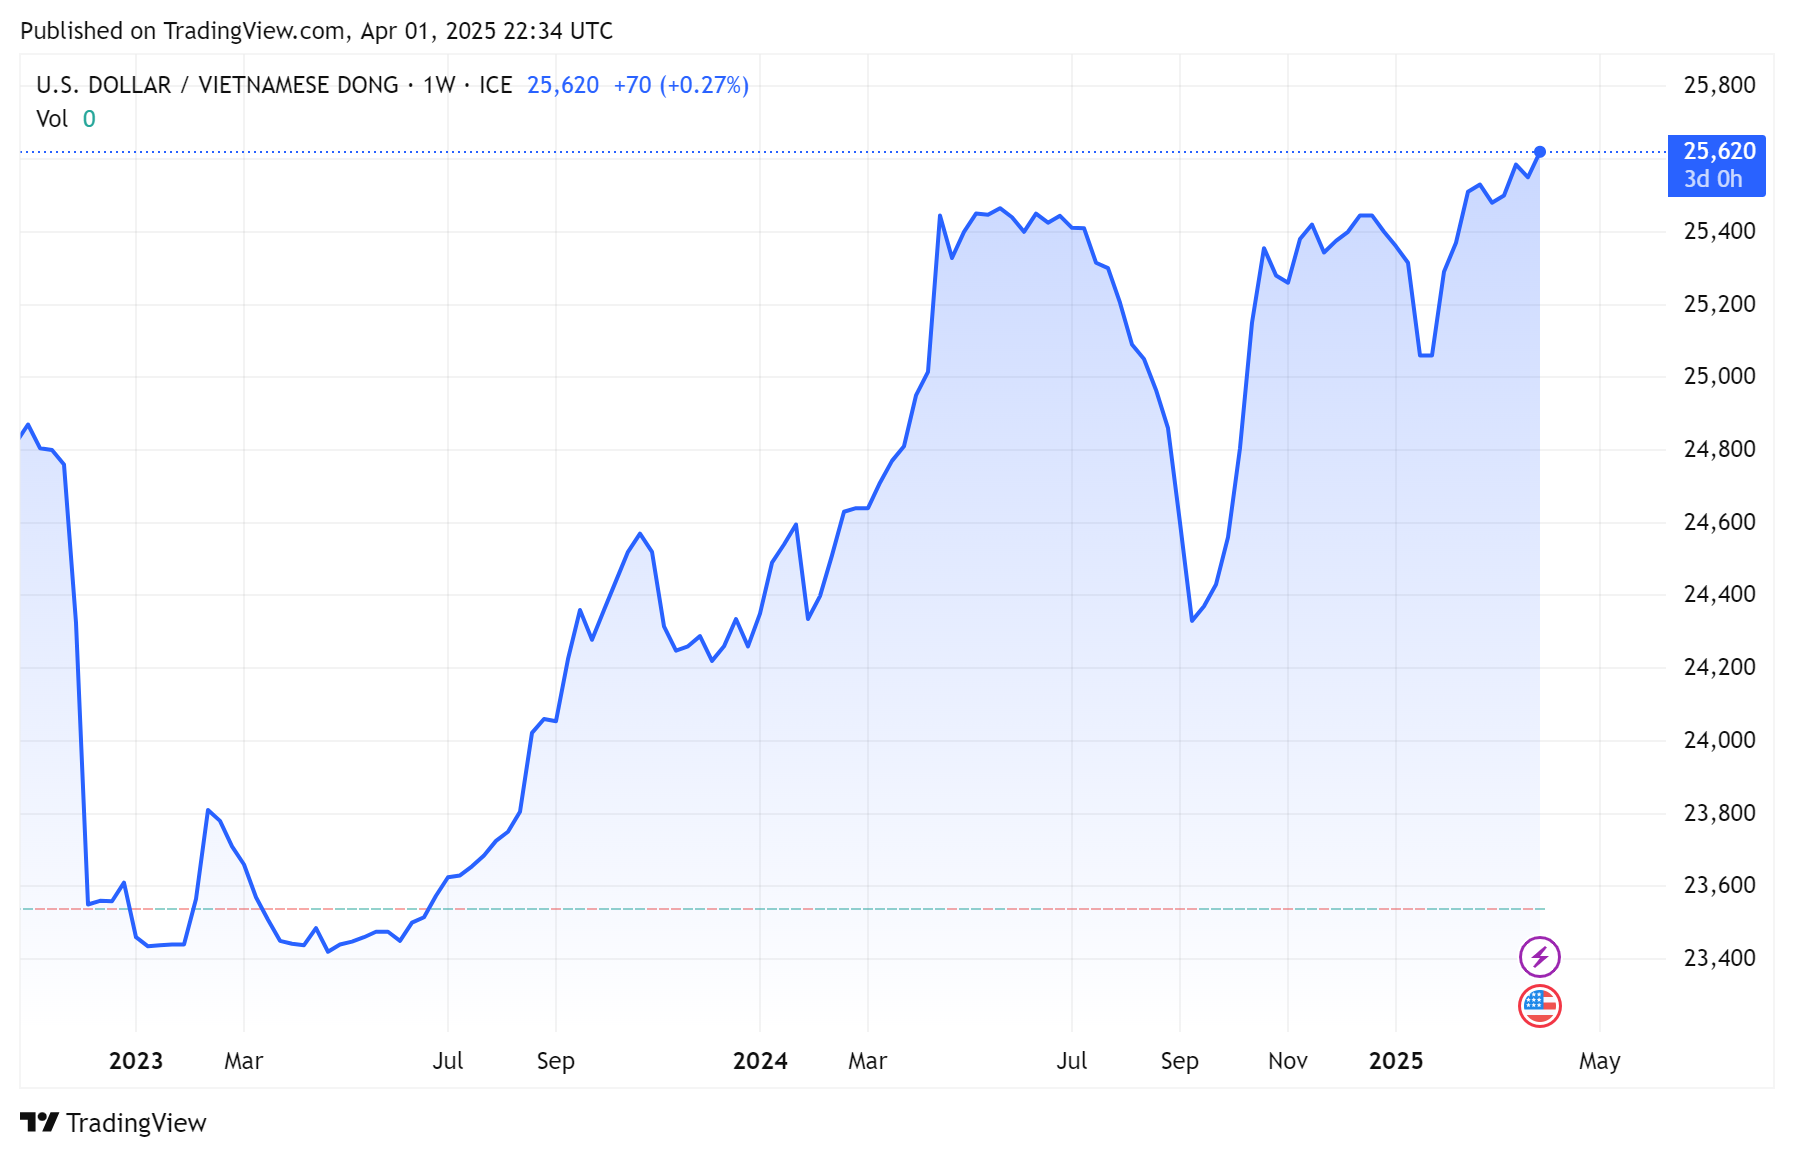Viewport: 1794px width, 1158px height.
Task: Click the Vol 0 legend value
Action: [65, 118]
